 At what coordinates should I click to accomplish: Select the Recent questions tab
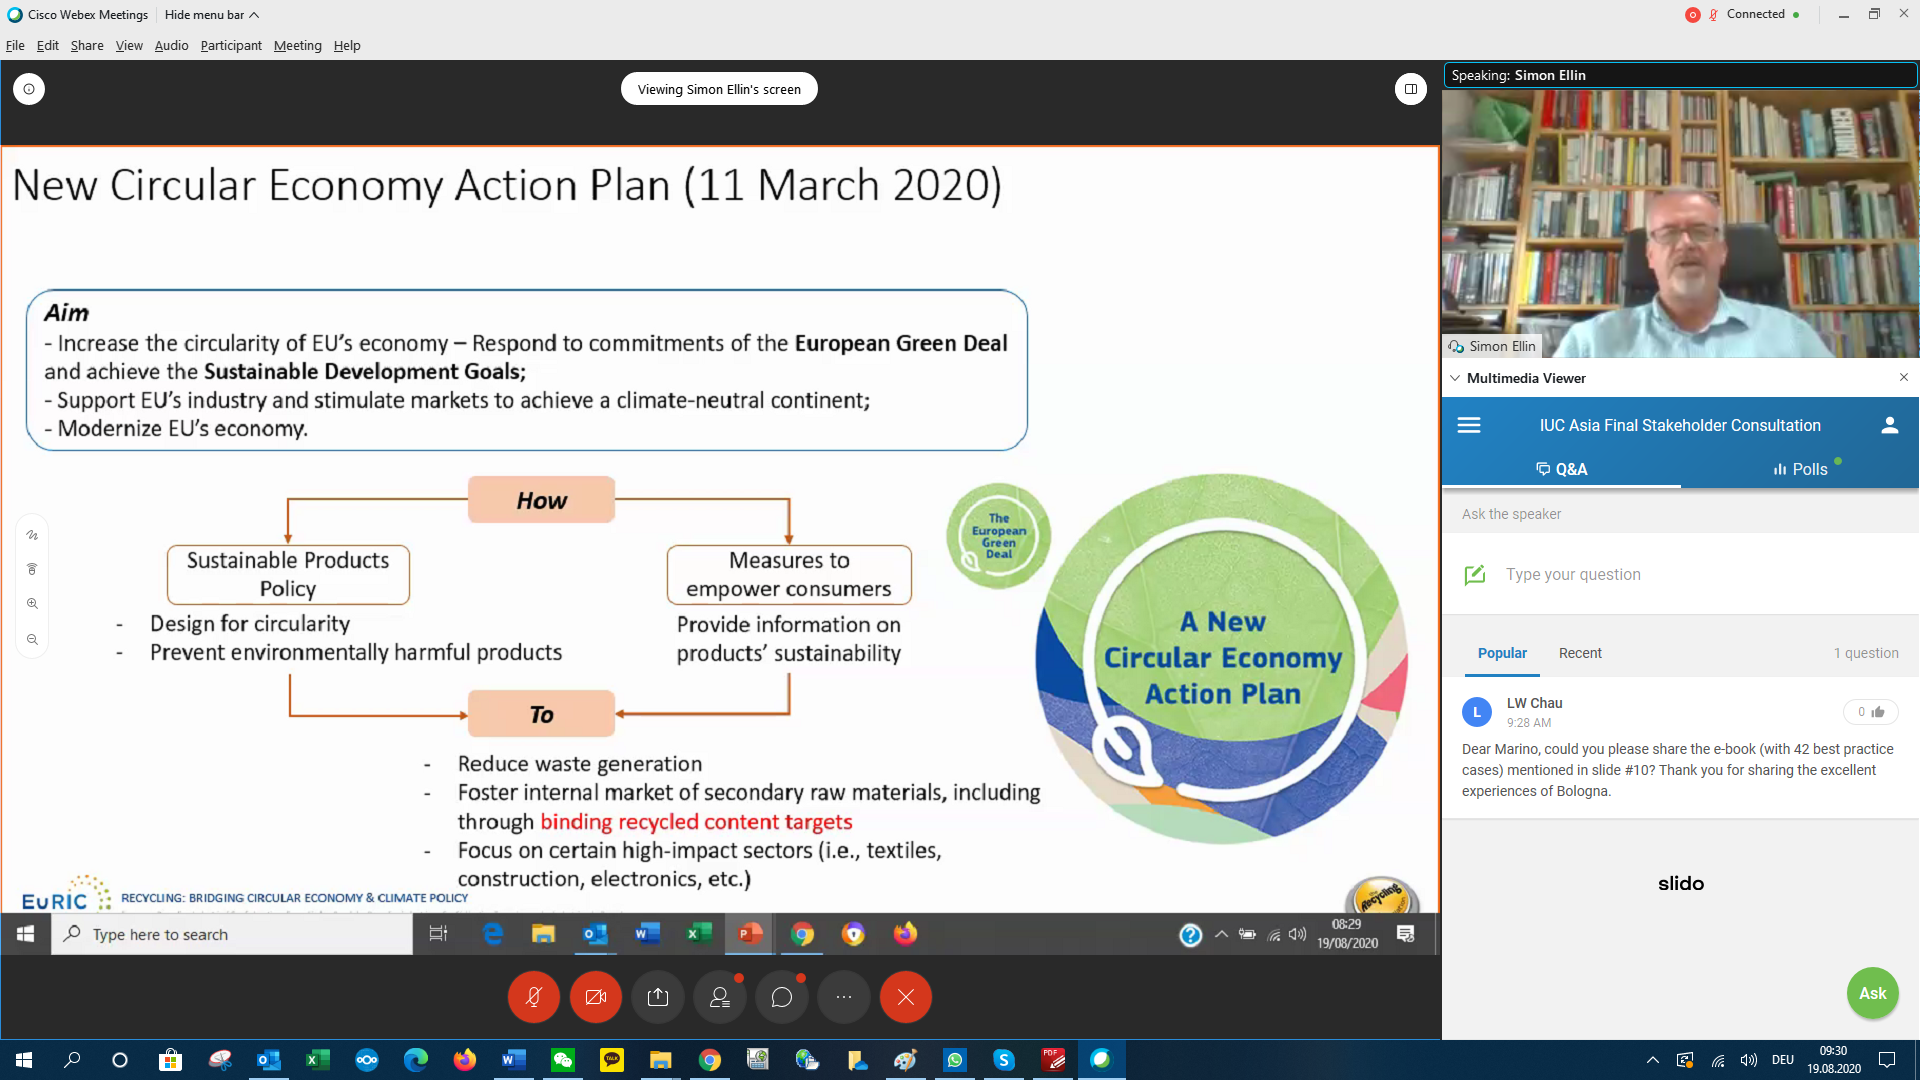point(1580,653)
